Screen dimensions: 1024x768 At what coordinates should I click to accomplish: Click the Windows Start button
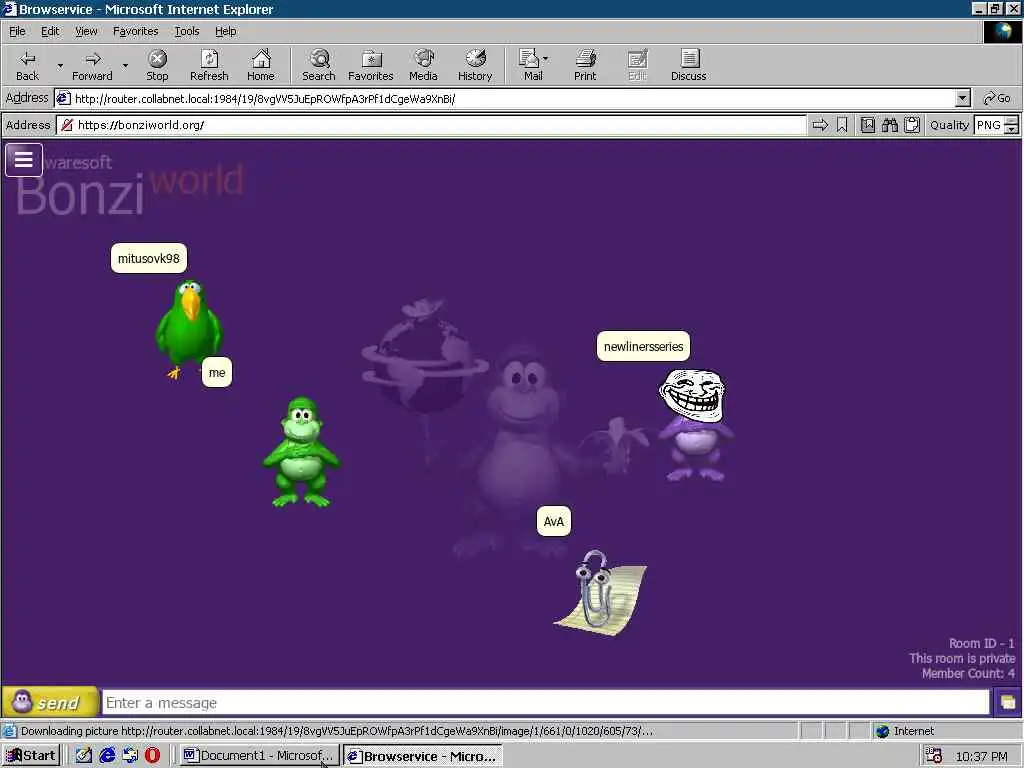click(31, 756)
